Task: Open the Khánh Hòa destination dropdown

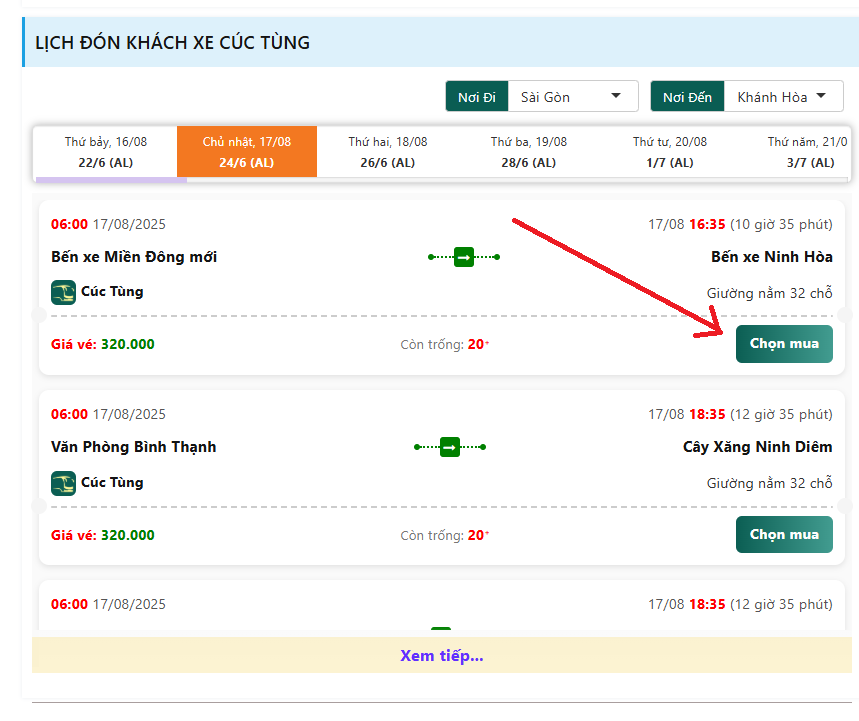Action: tap(783, 97)
